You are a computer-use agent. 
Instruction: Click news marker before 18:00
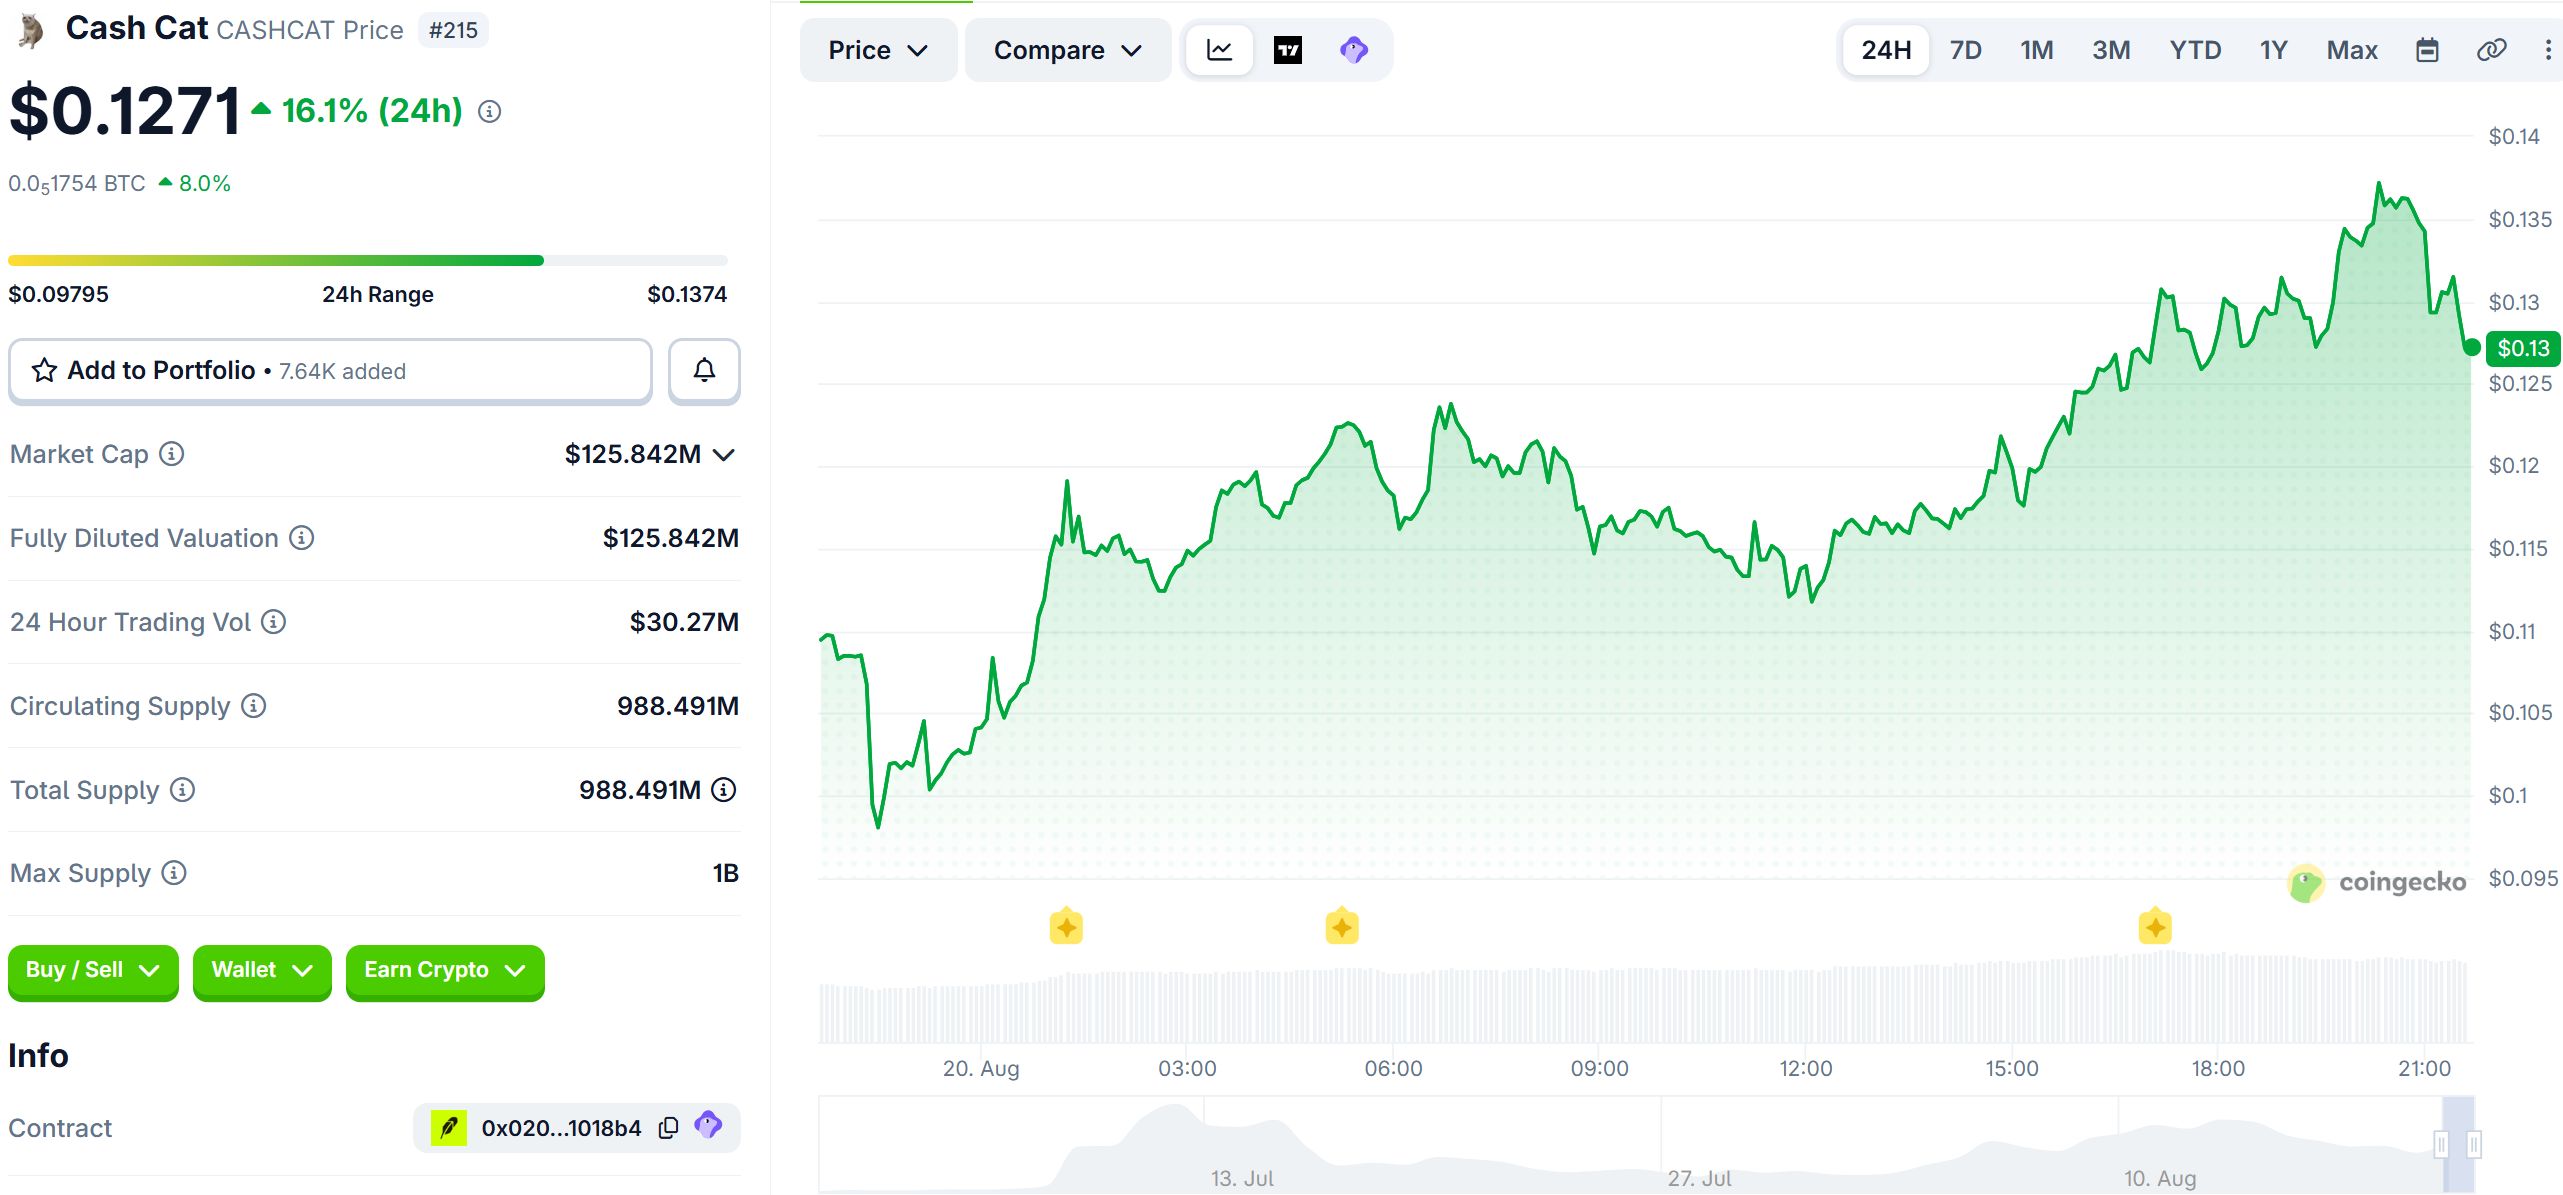click(2155, 927)
